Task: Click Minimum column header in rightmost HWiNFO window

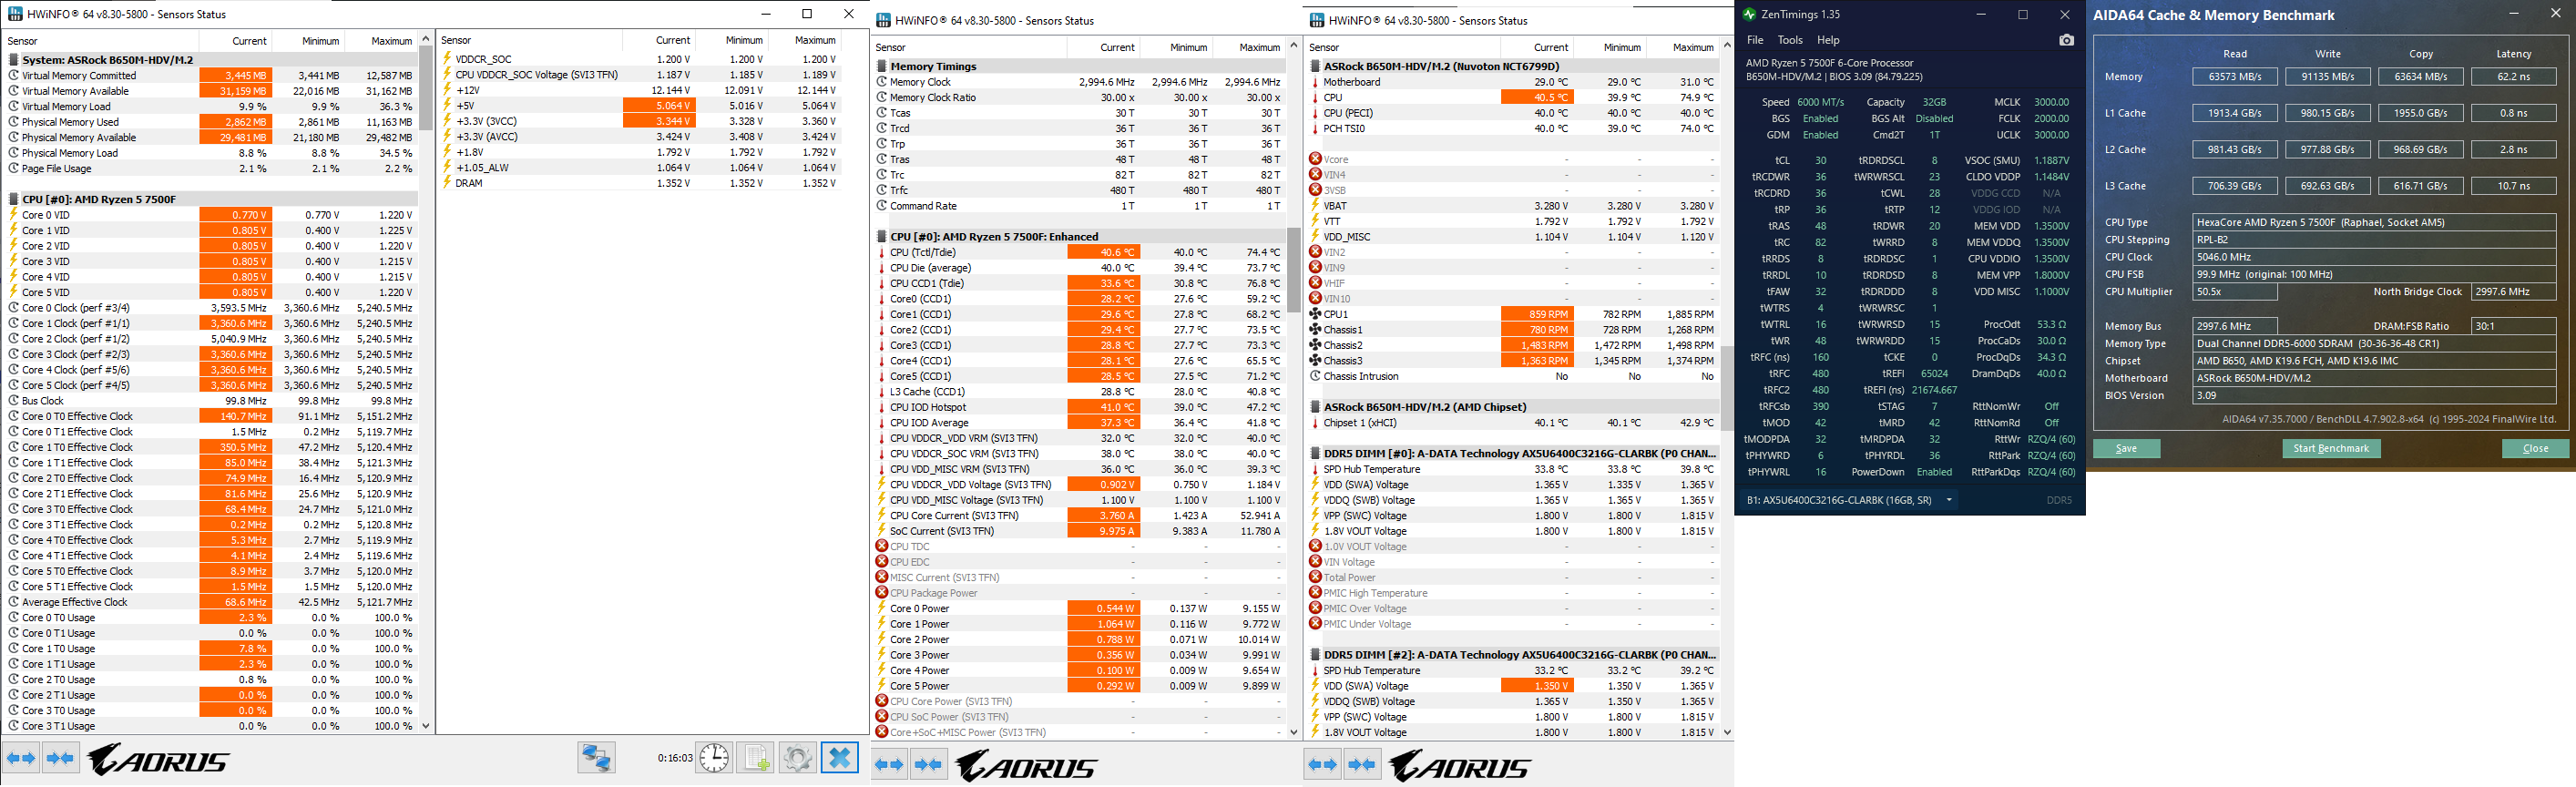Action: click(1613, 47)
